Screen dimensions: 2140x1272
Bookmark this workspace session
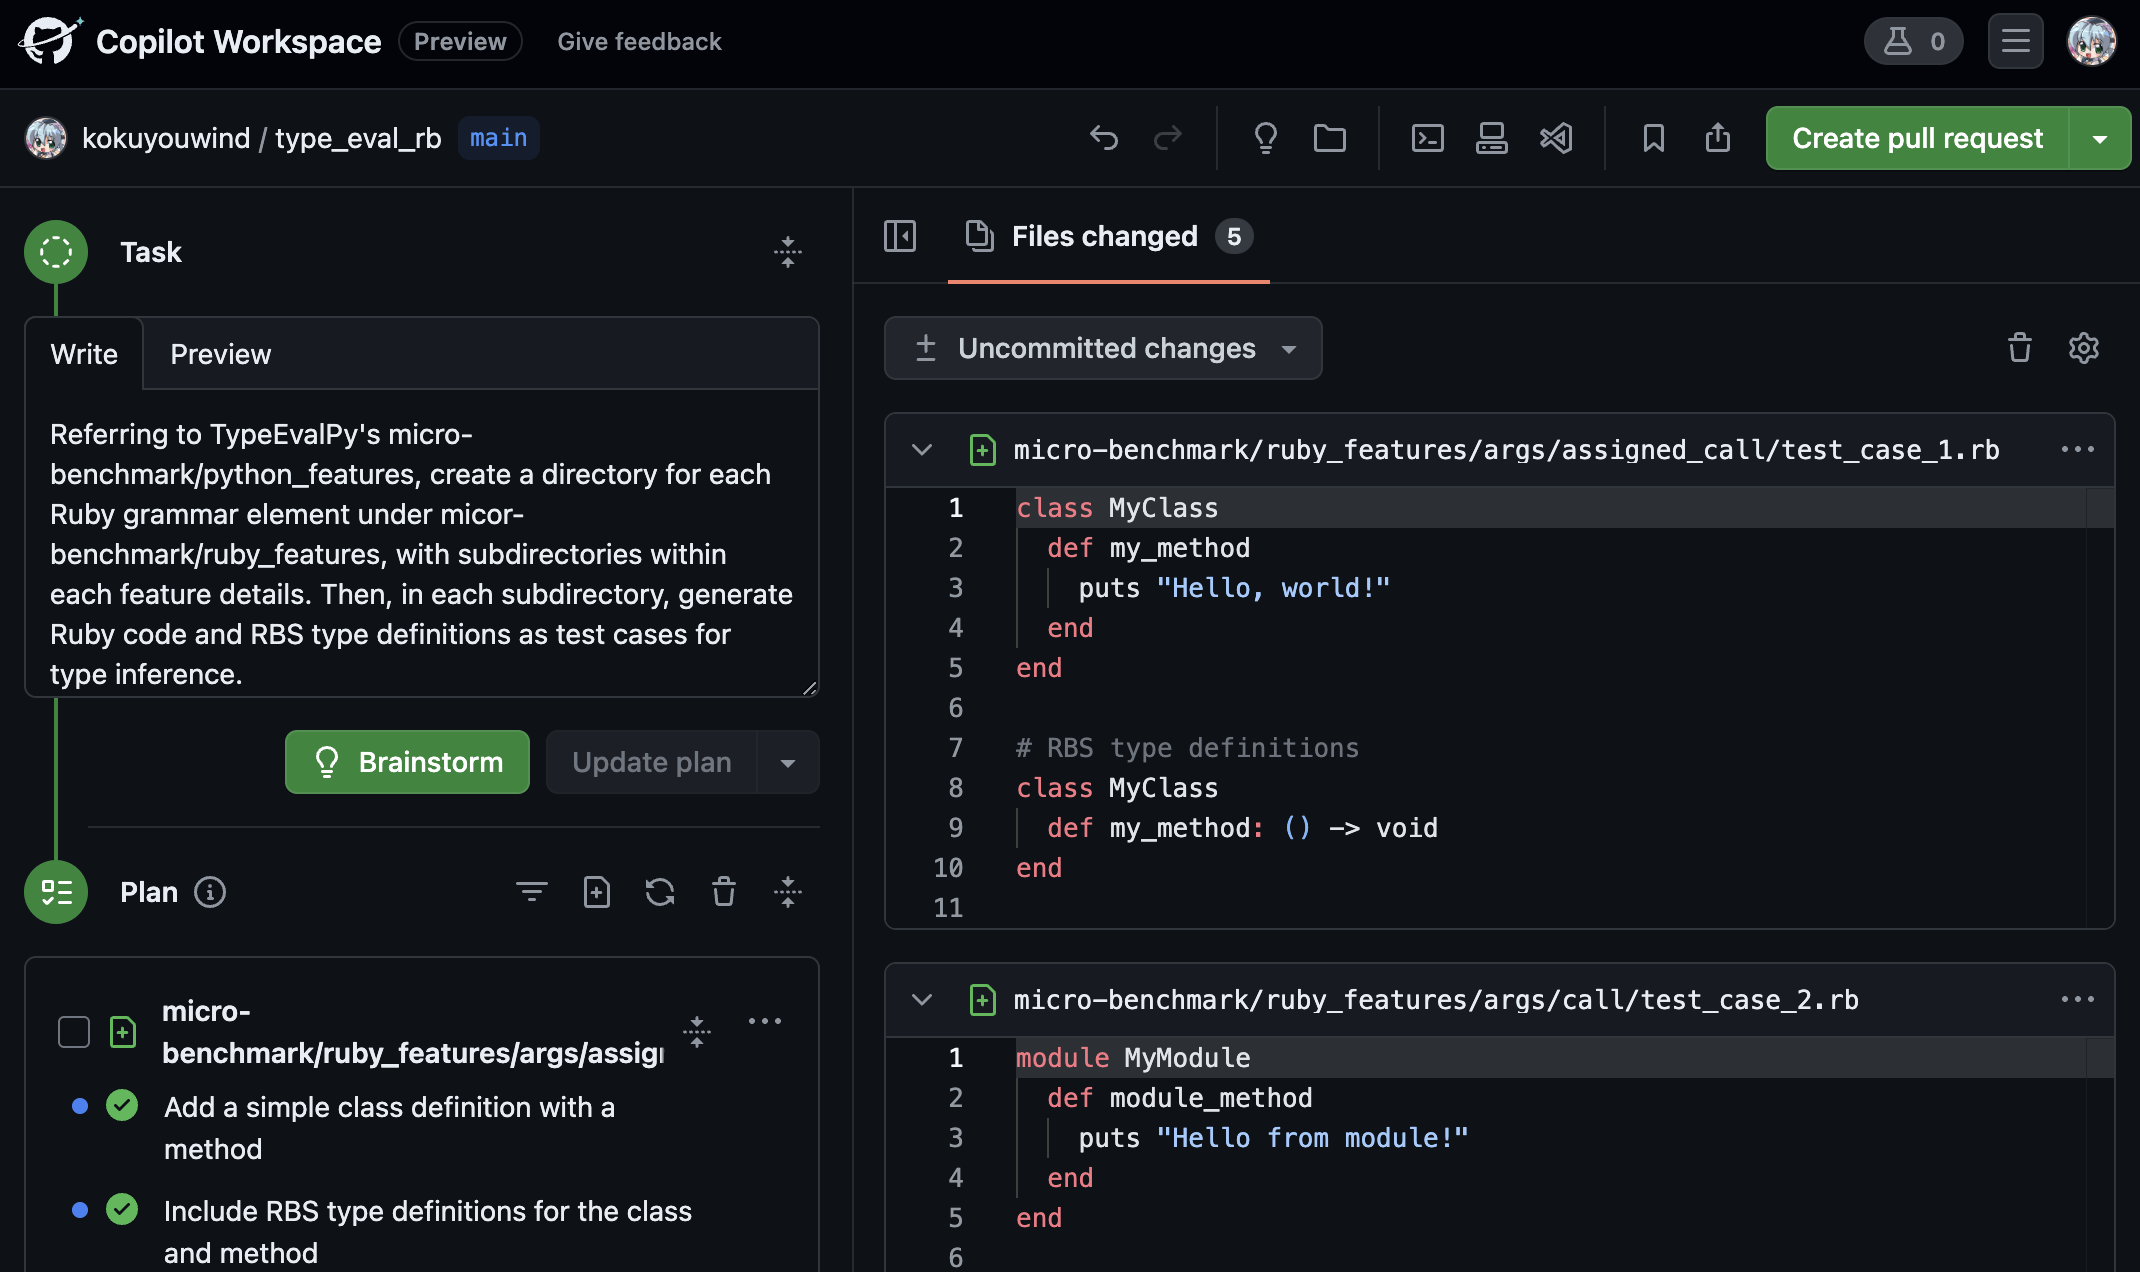click(1653, 138)
